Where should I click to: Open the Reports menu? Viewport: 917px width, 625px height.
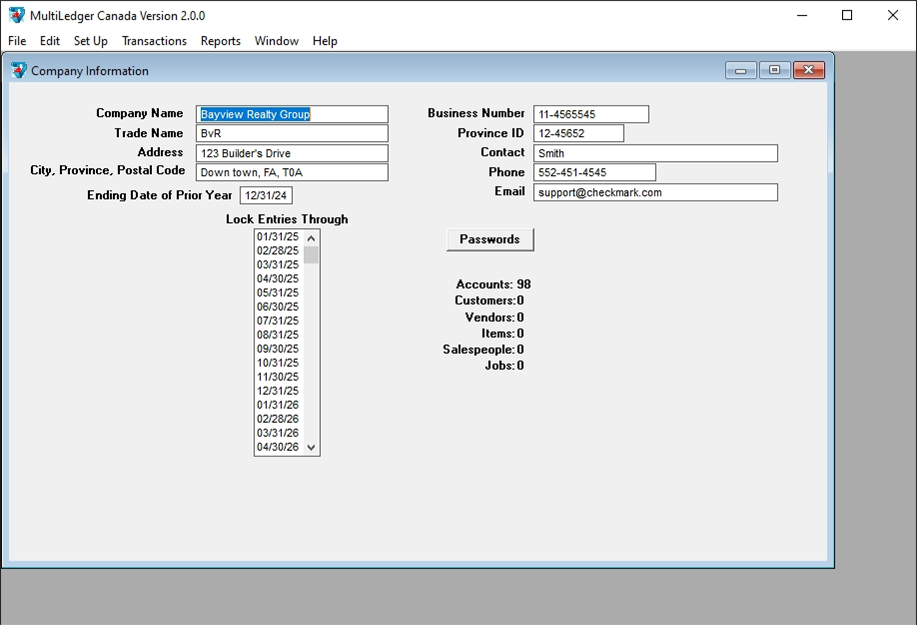coord(220,41)
